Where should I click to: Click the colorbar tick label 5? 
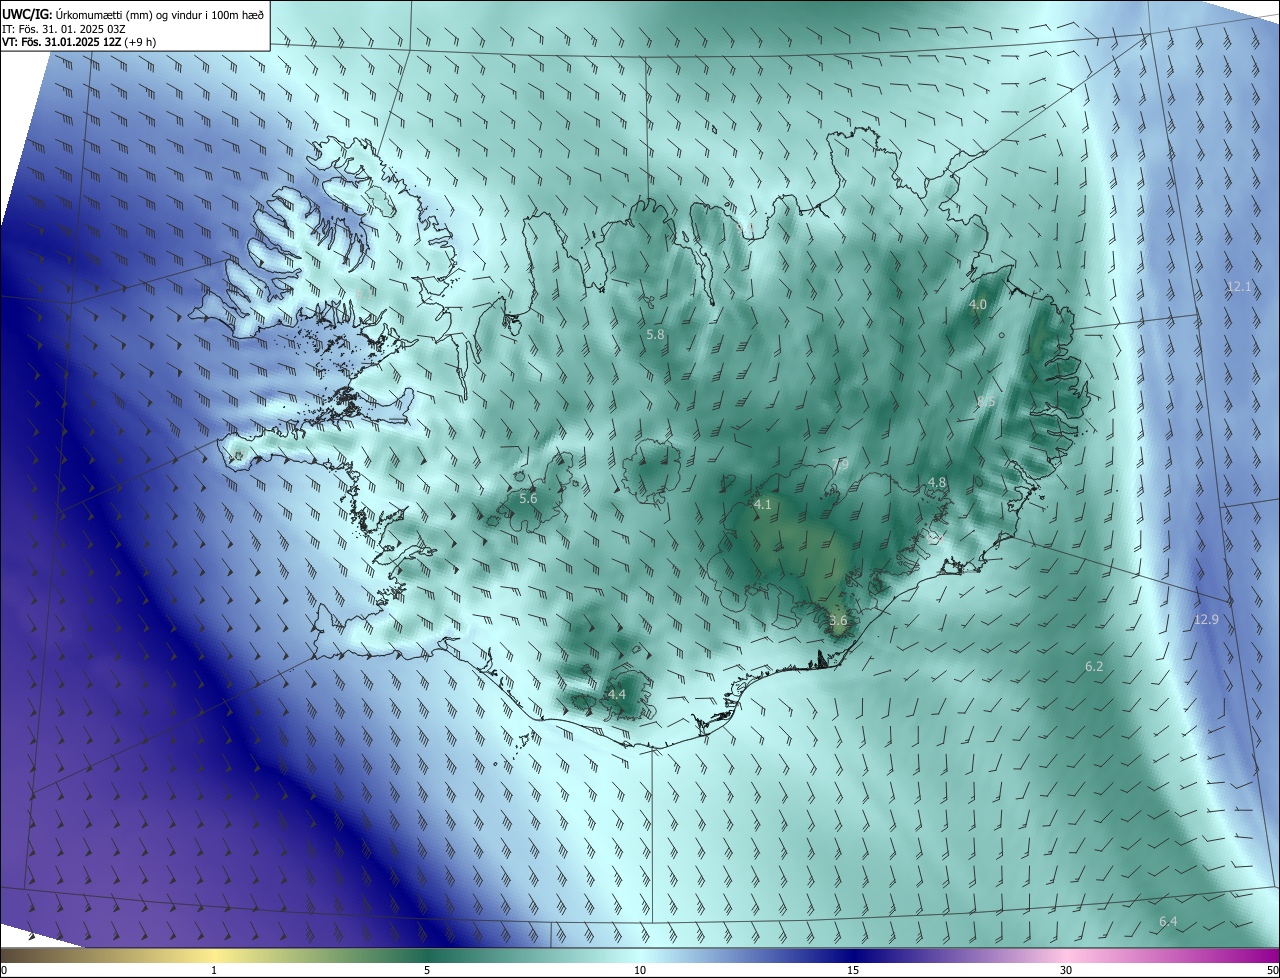coord(427,971)
